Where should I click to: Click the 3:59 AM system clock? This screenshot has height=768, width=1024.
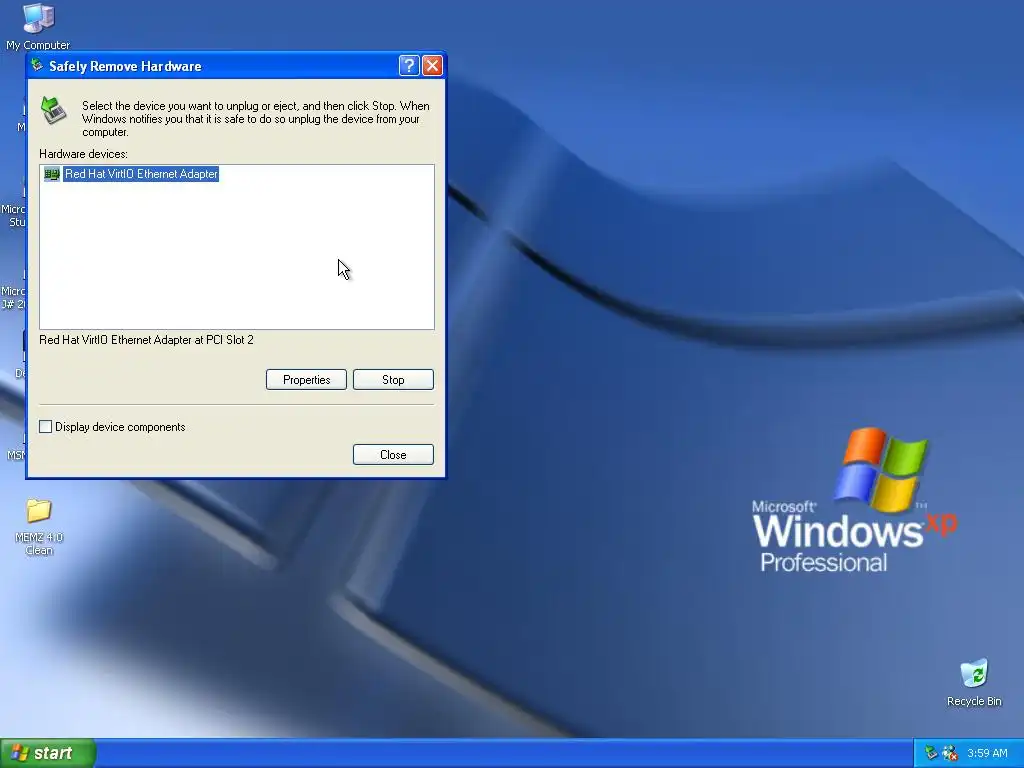987,753
